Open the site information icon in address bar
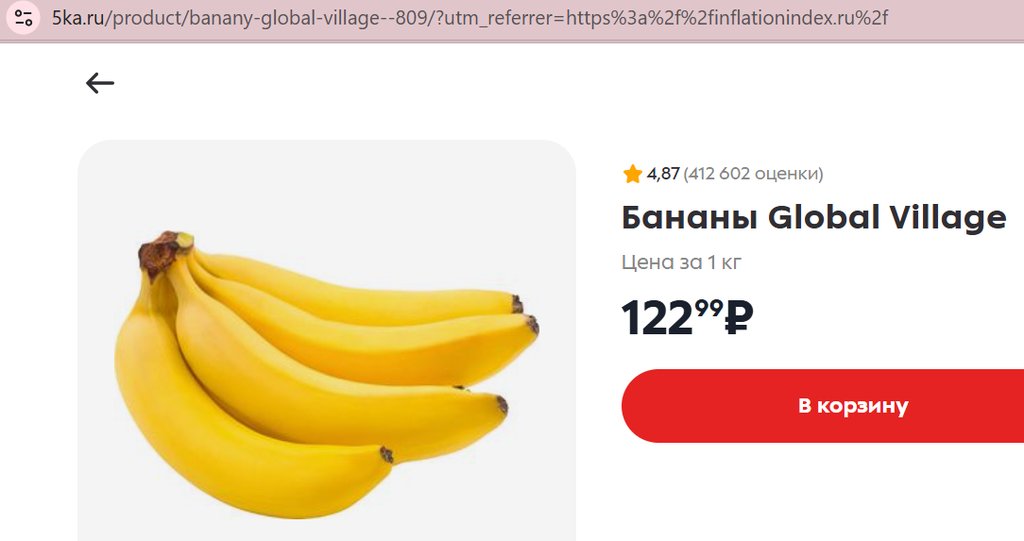The image size is (1024, 541). 24,18
